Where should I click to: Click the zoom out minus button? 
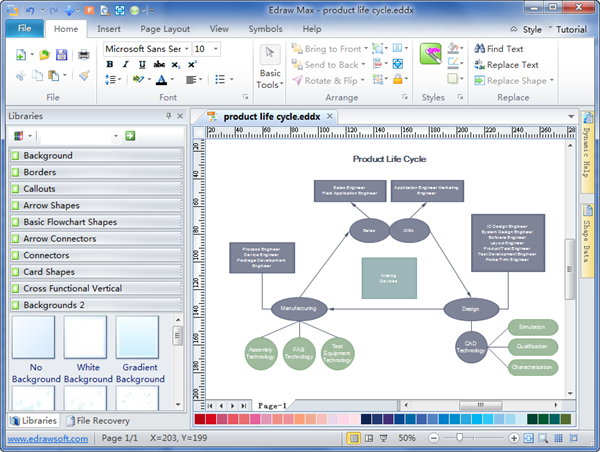click(432, 438)
